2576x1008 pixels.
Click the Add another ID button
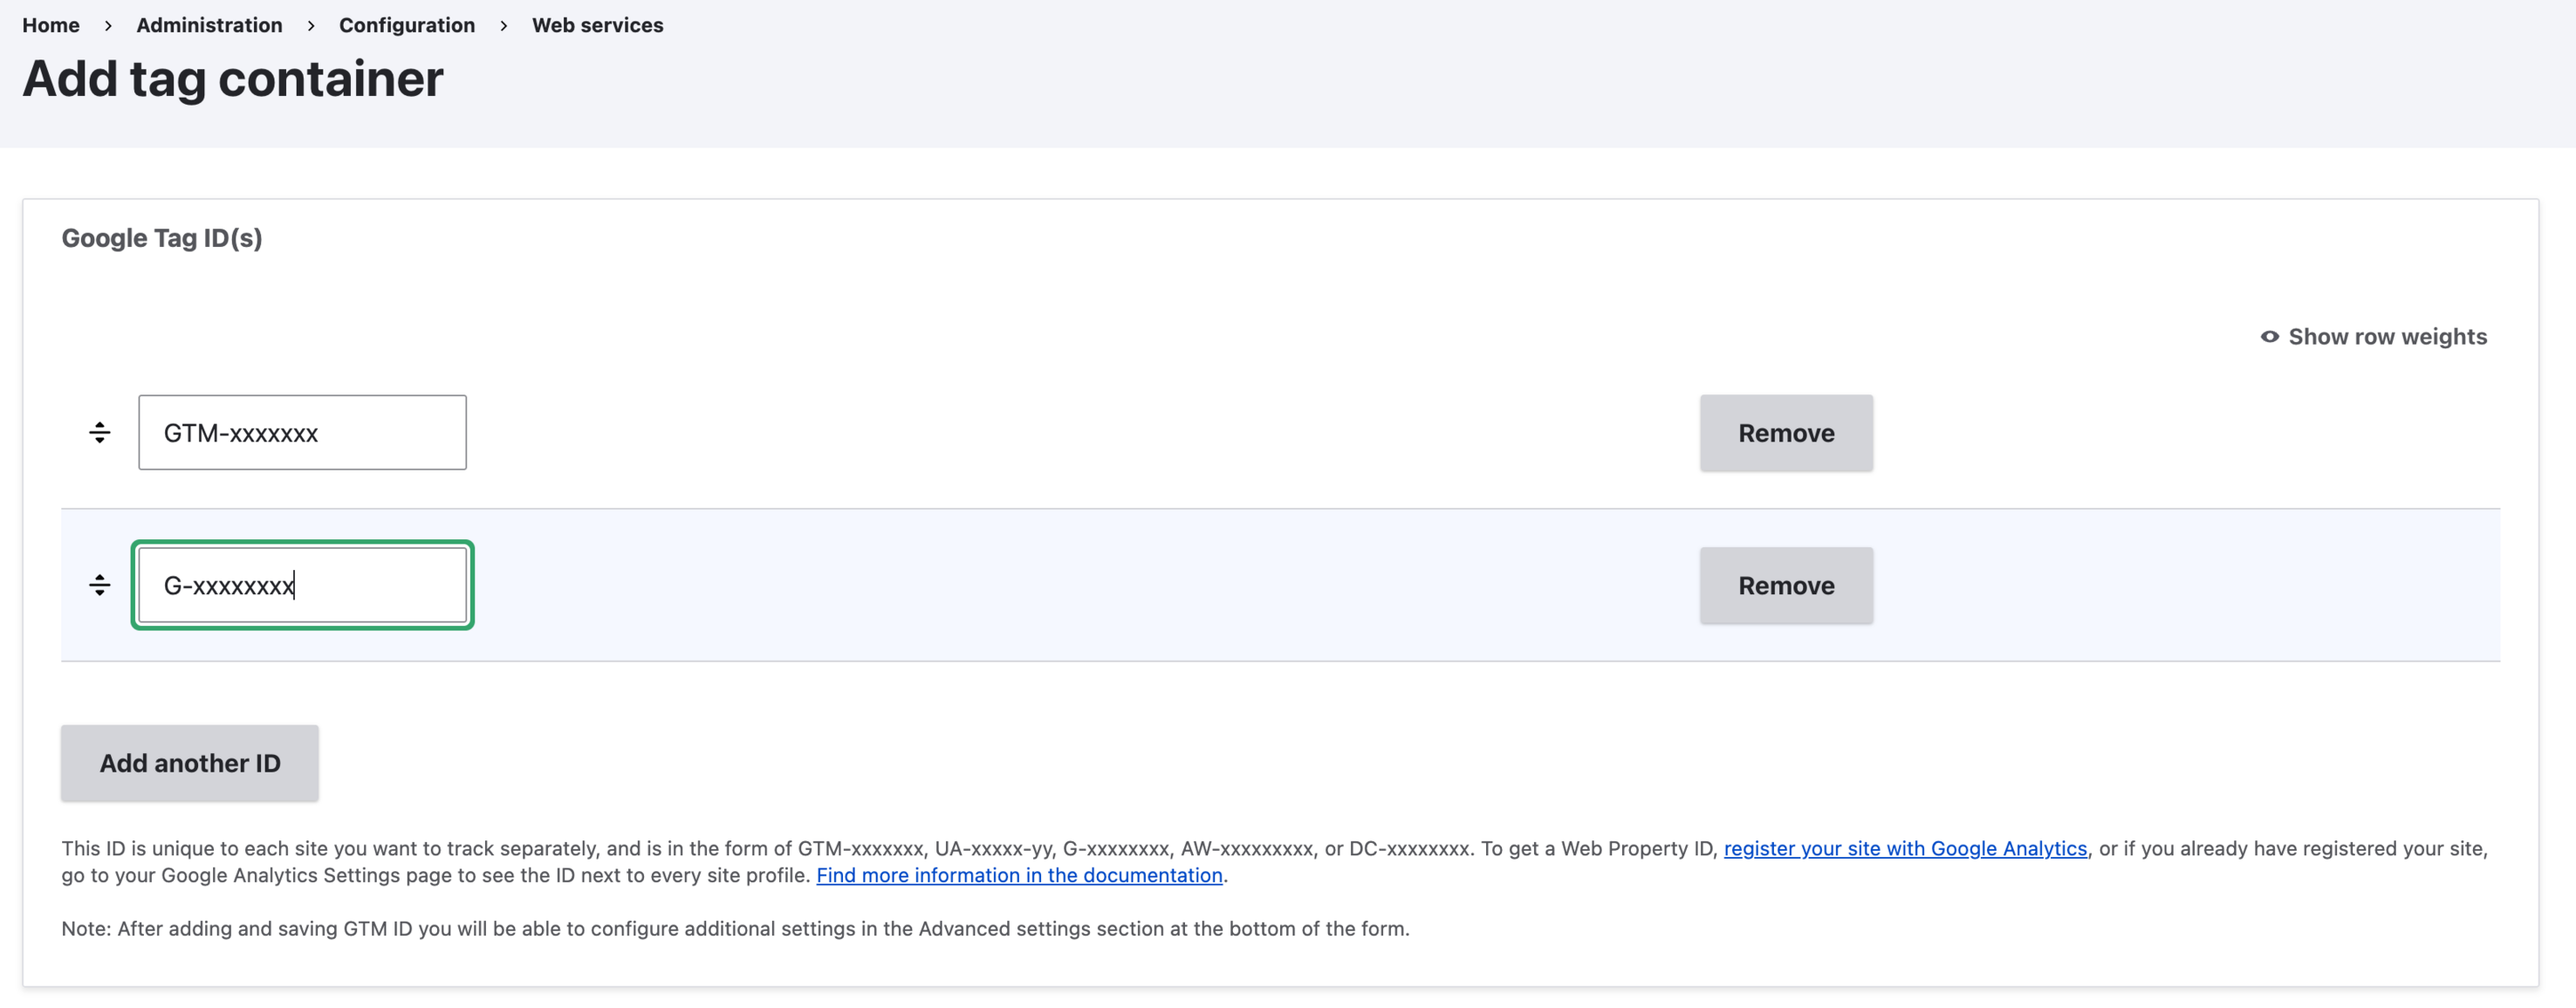pos(190,763)
